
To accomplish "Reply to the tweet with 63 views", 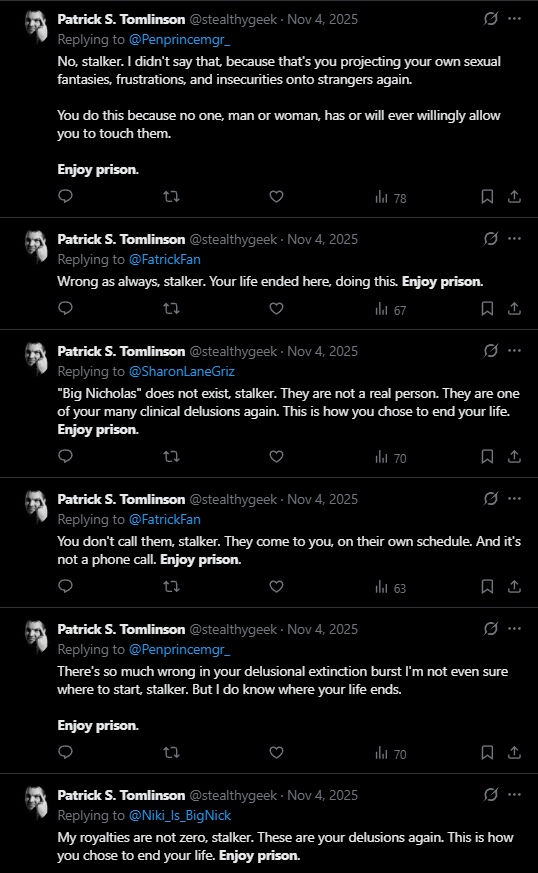I will [66, 586].
